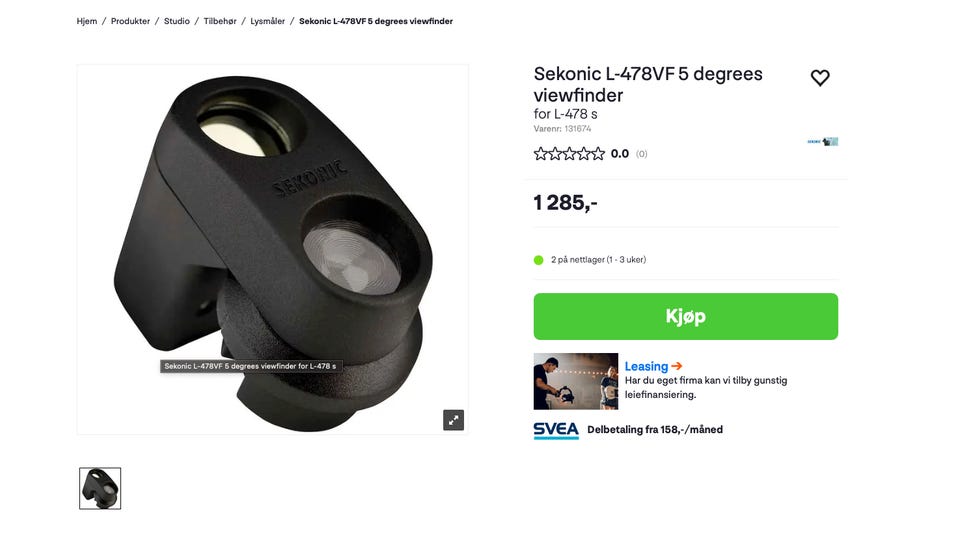Image resolution: width=960 pixels, height=538 pixels.
Task: Click the main Sekonic viewfinder product image
Action: tap(272, 250)
